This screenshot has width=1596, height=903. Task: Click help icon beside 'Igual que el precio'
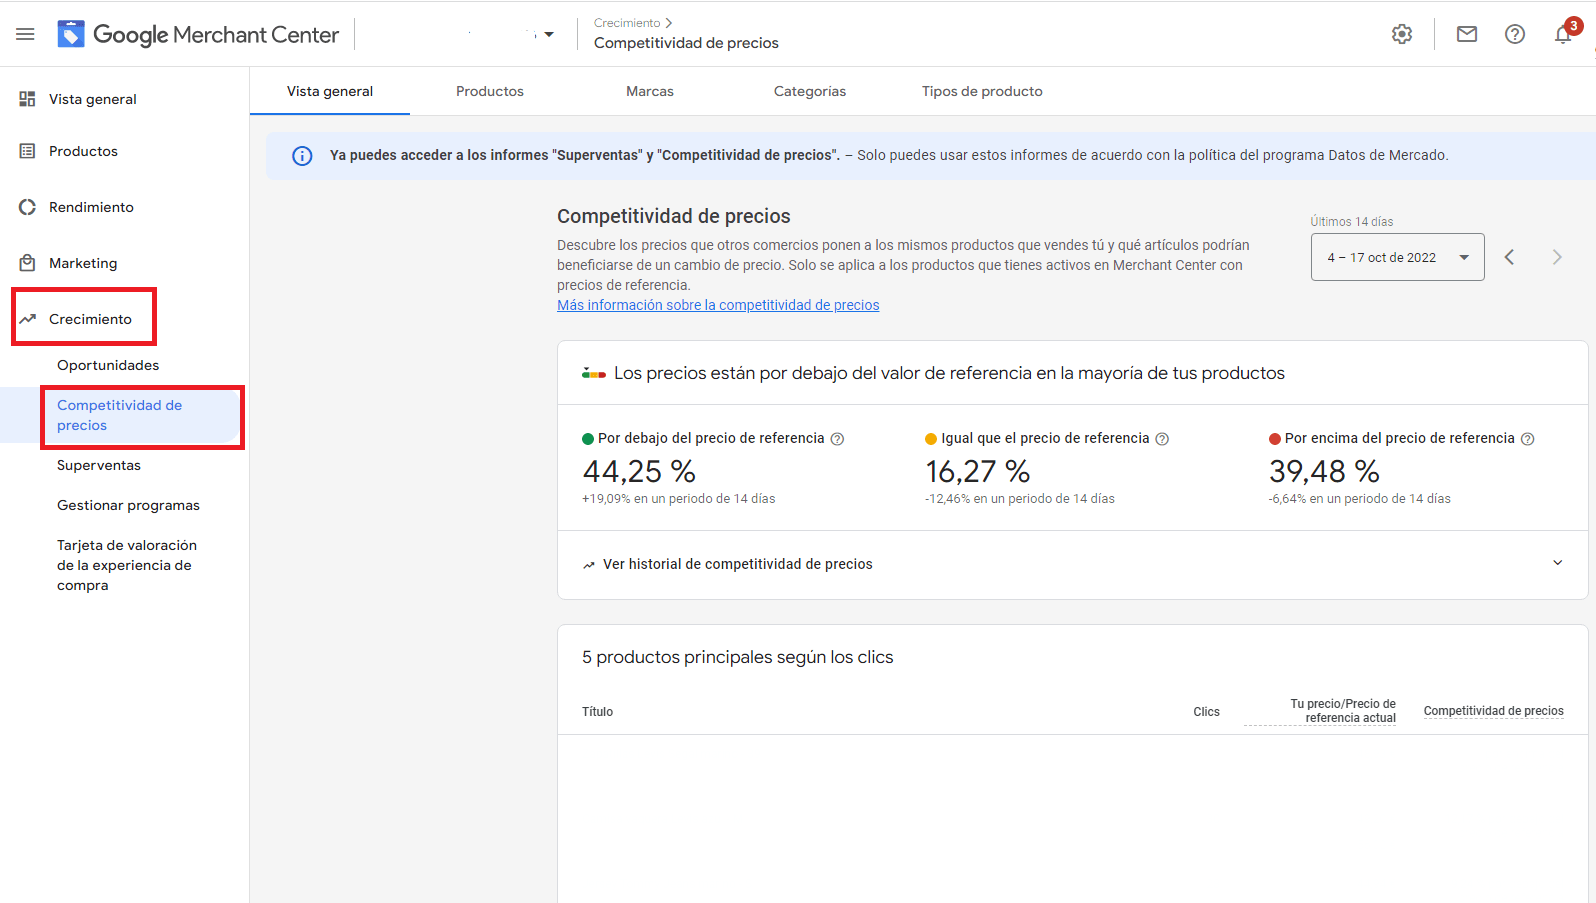click(1162, 439)
